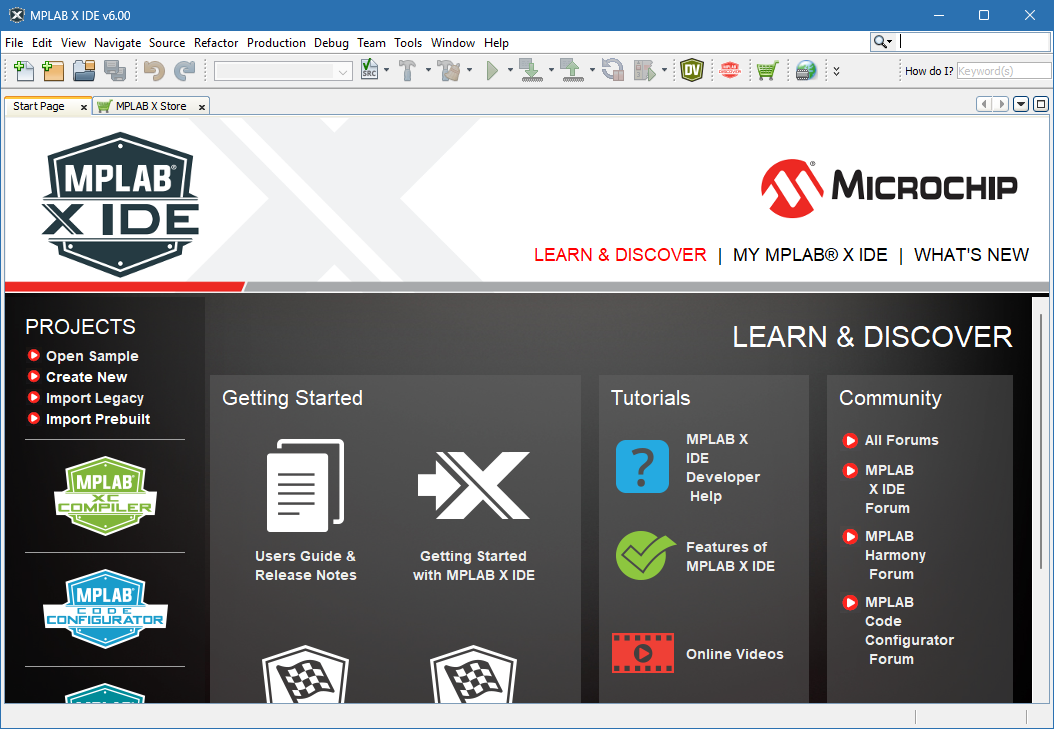Click the How do I keyword field
The width and height of the screenshot is (1054, 729).
1004,71
